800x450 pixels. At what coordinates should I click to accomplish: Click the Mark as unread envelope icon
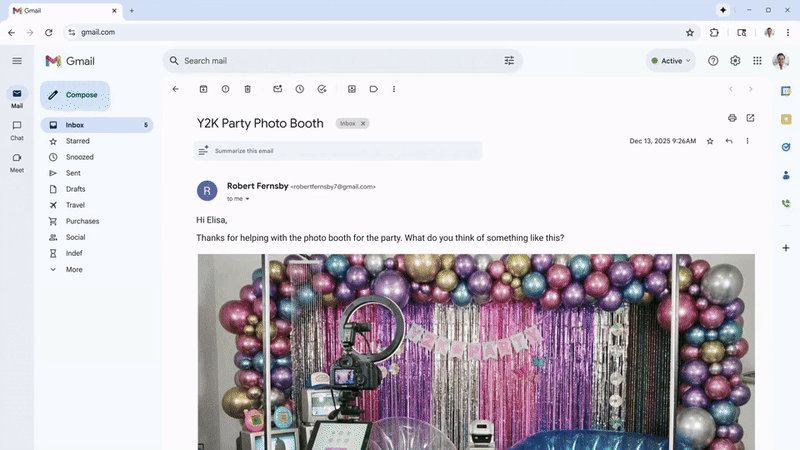[x=277, y=89]
